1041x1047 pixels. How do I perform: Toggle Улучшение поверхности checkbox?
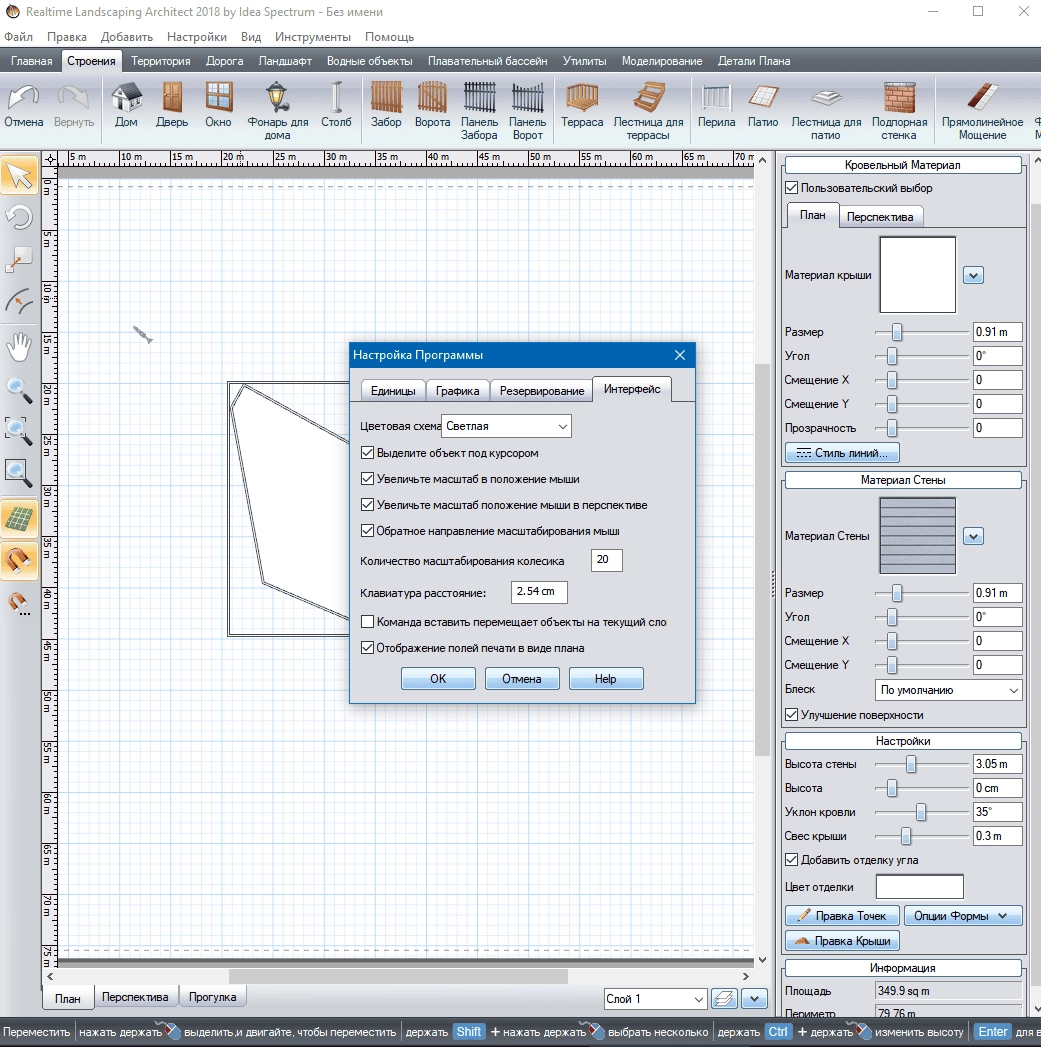click(791, 714)
